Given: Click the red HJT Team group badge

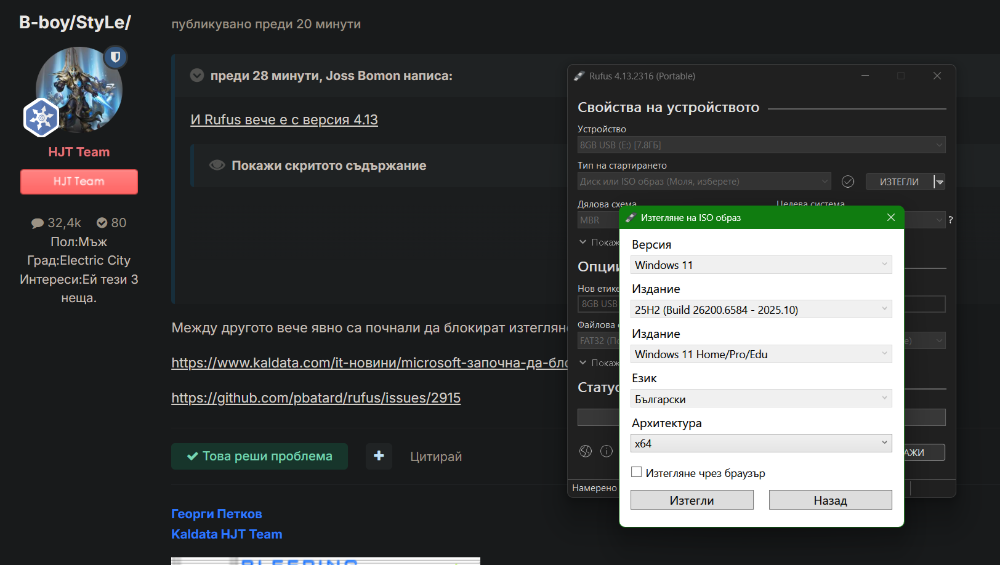Looking at the screenshot, I should [x=79, y=181].
